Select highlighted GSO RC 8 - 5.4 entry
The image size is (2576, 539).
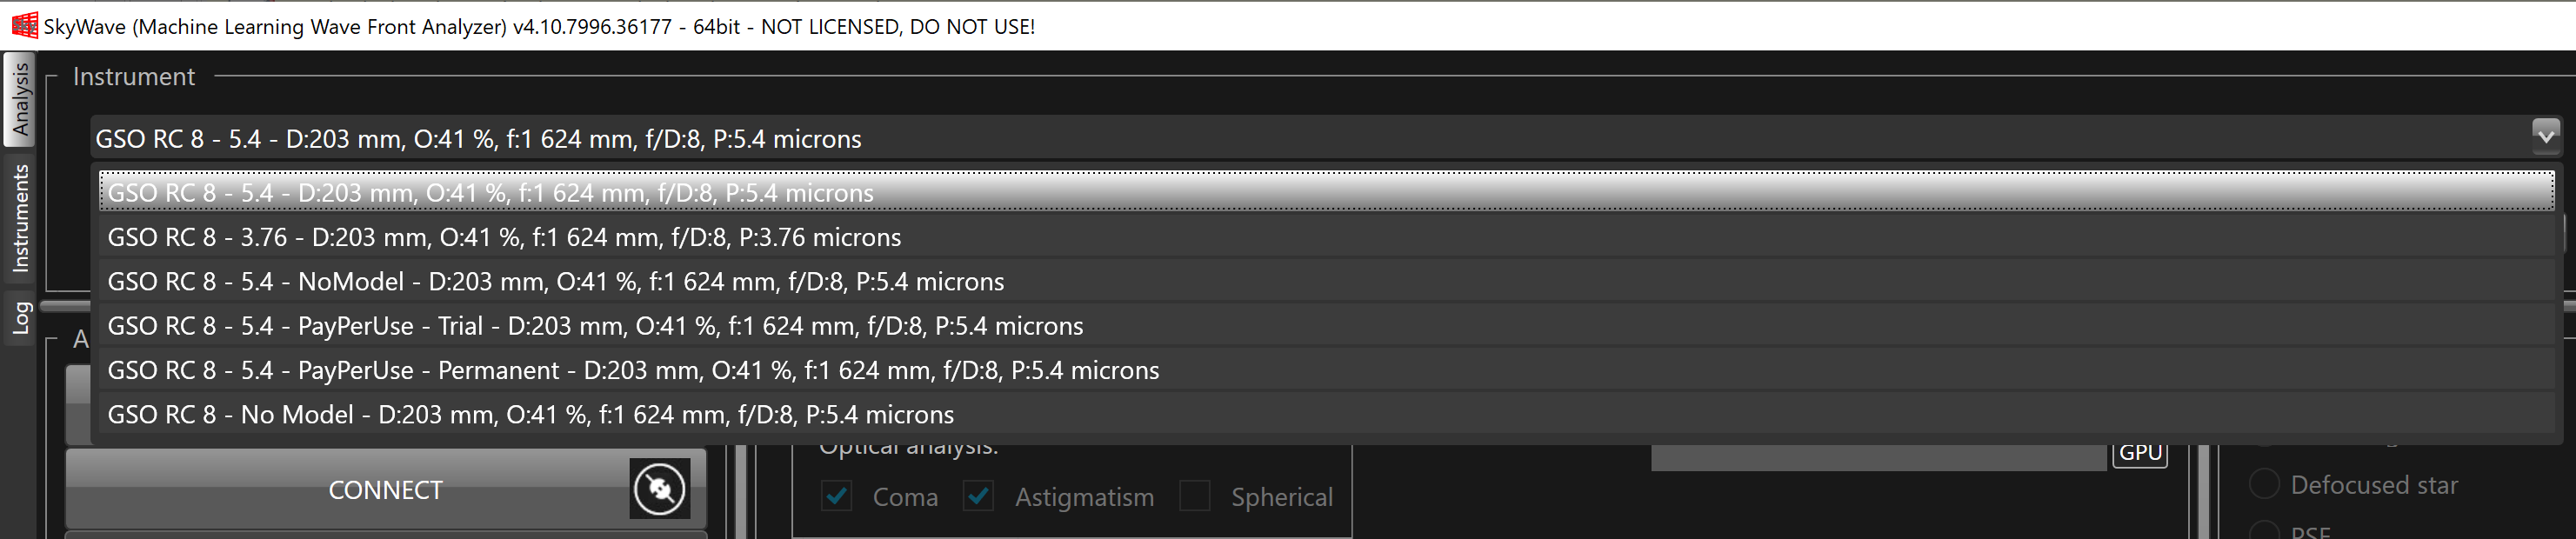coord(1326,192)
